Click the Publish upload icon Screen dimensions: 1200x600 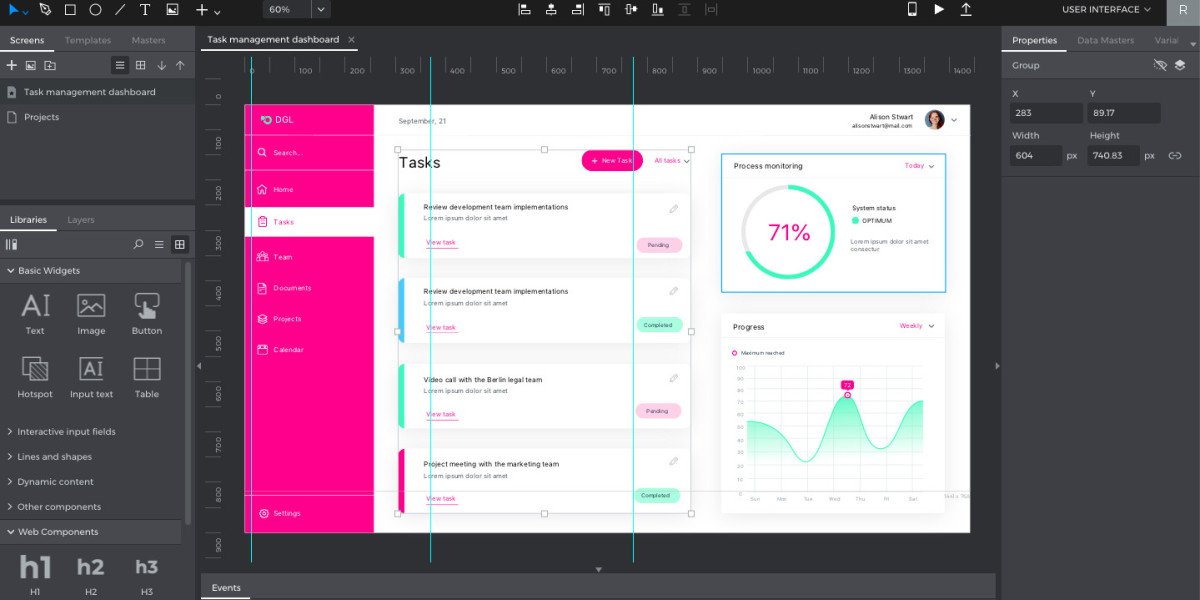click(966, 10)
